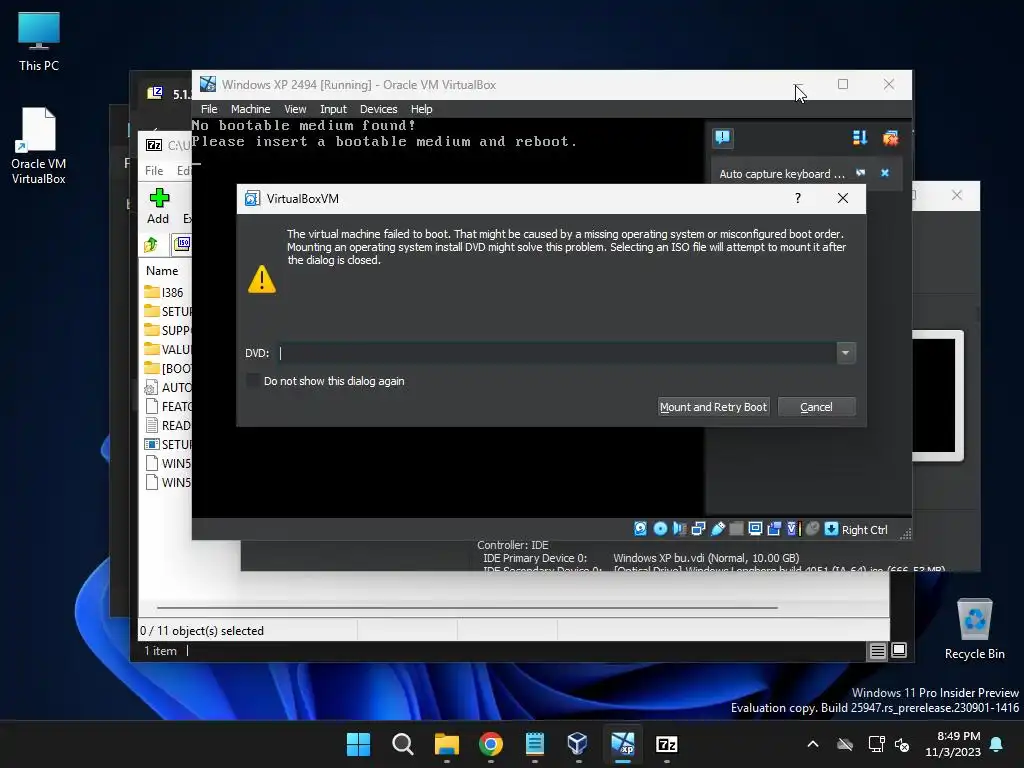Click the mouse integration status icon
Screen dimensions: 1024x768
click(x=812, y=528)
